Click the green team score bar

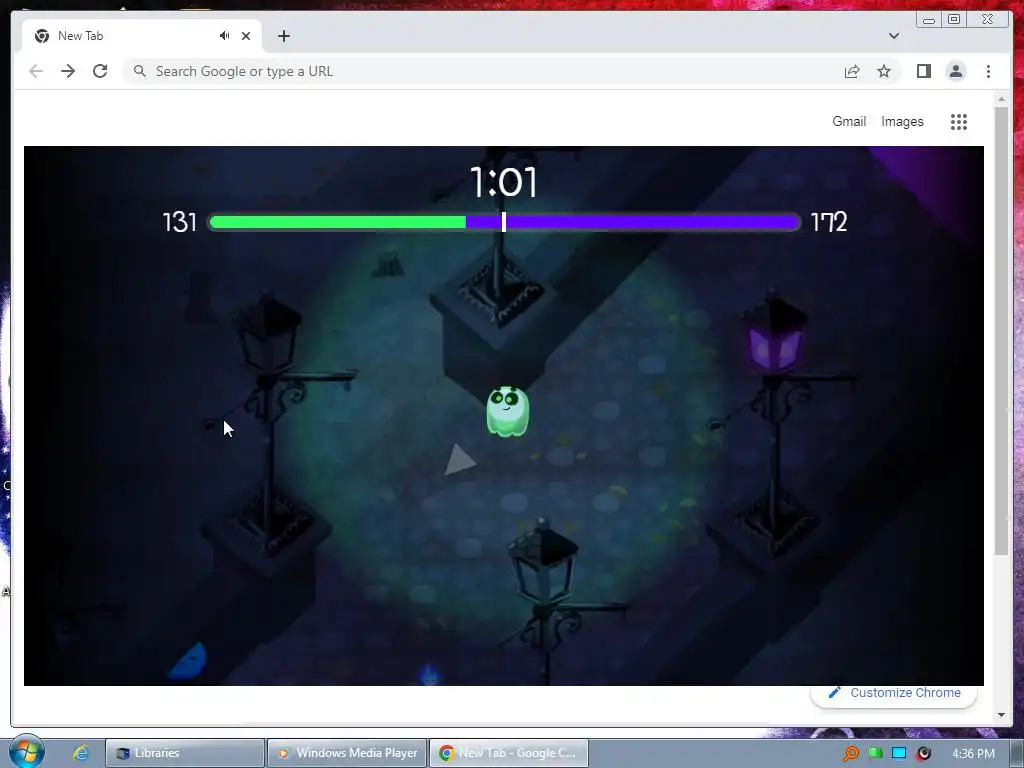click(x=338, y=222)
